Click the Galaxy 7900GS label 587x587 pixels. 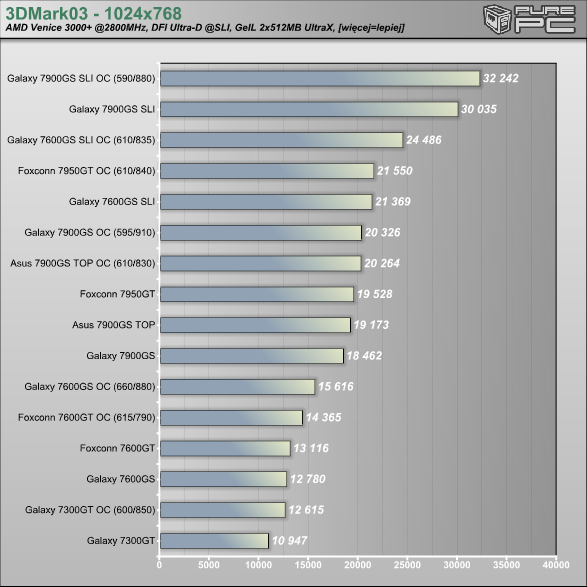(121, 356)
